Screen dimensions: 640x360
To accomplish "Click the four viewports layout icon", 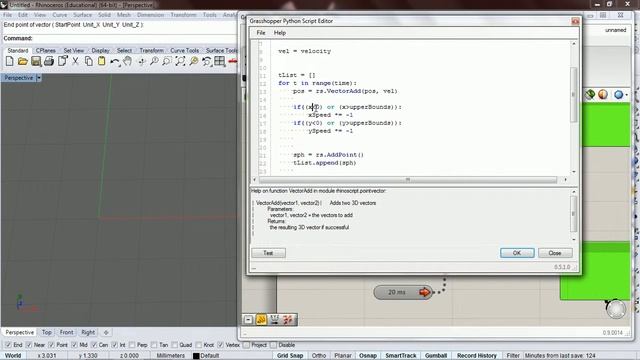I will 220,61.
